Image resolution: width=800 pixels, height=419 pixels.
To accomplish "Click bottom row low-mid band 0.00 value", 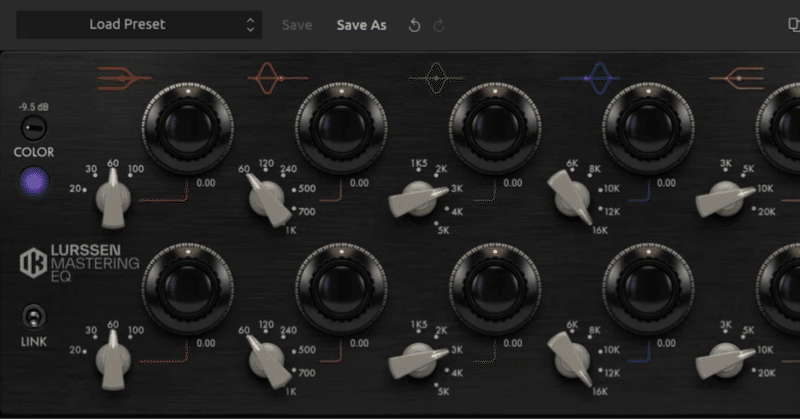I will click(x=359, y=343).
